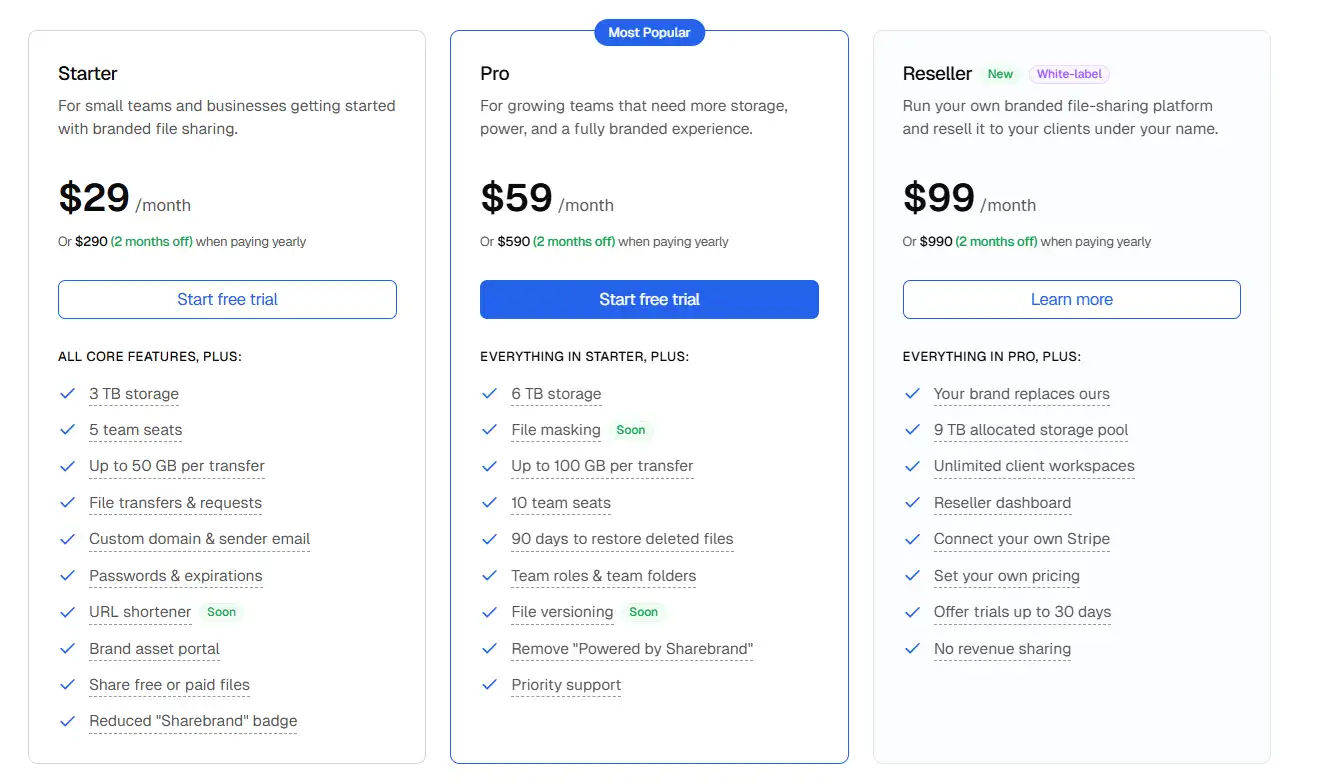1336x783 pixels.
Task: Click the "New" badge beside Reseller
Action: click(x=1000, y=73)
